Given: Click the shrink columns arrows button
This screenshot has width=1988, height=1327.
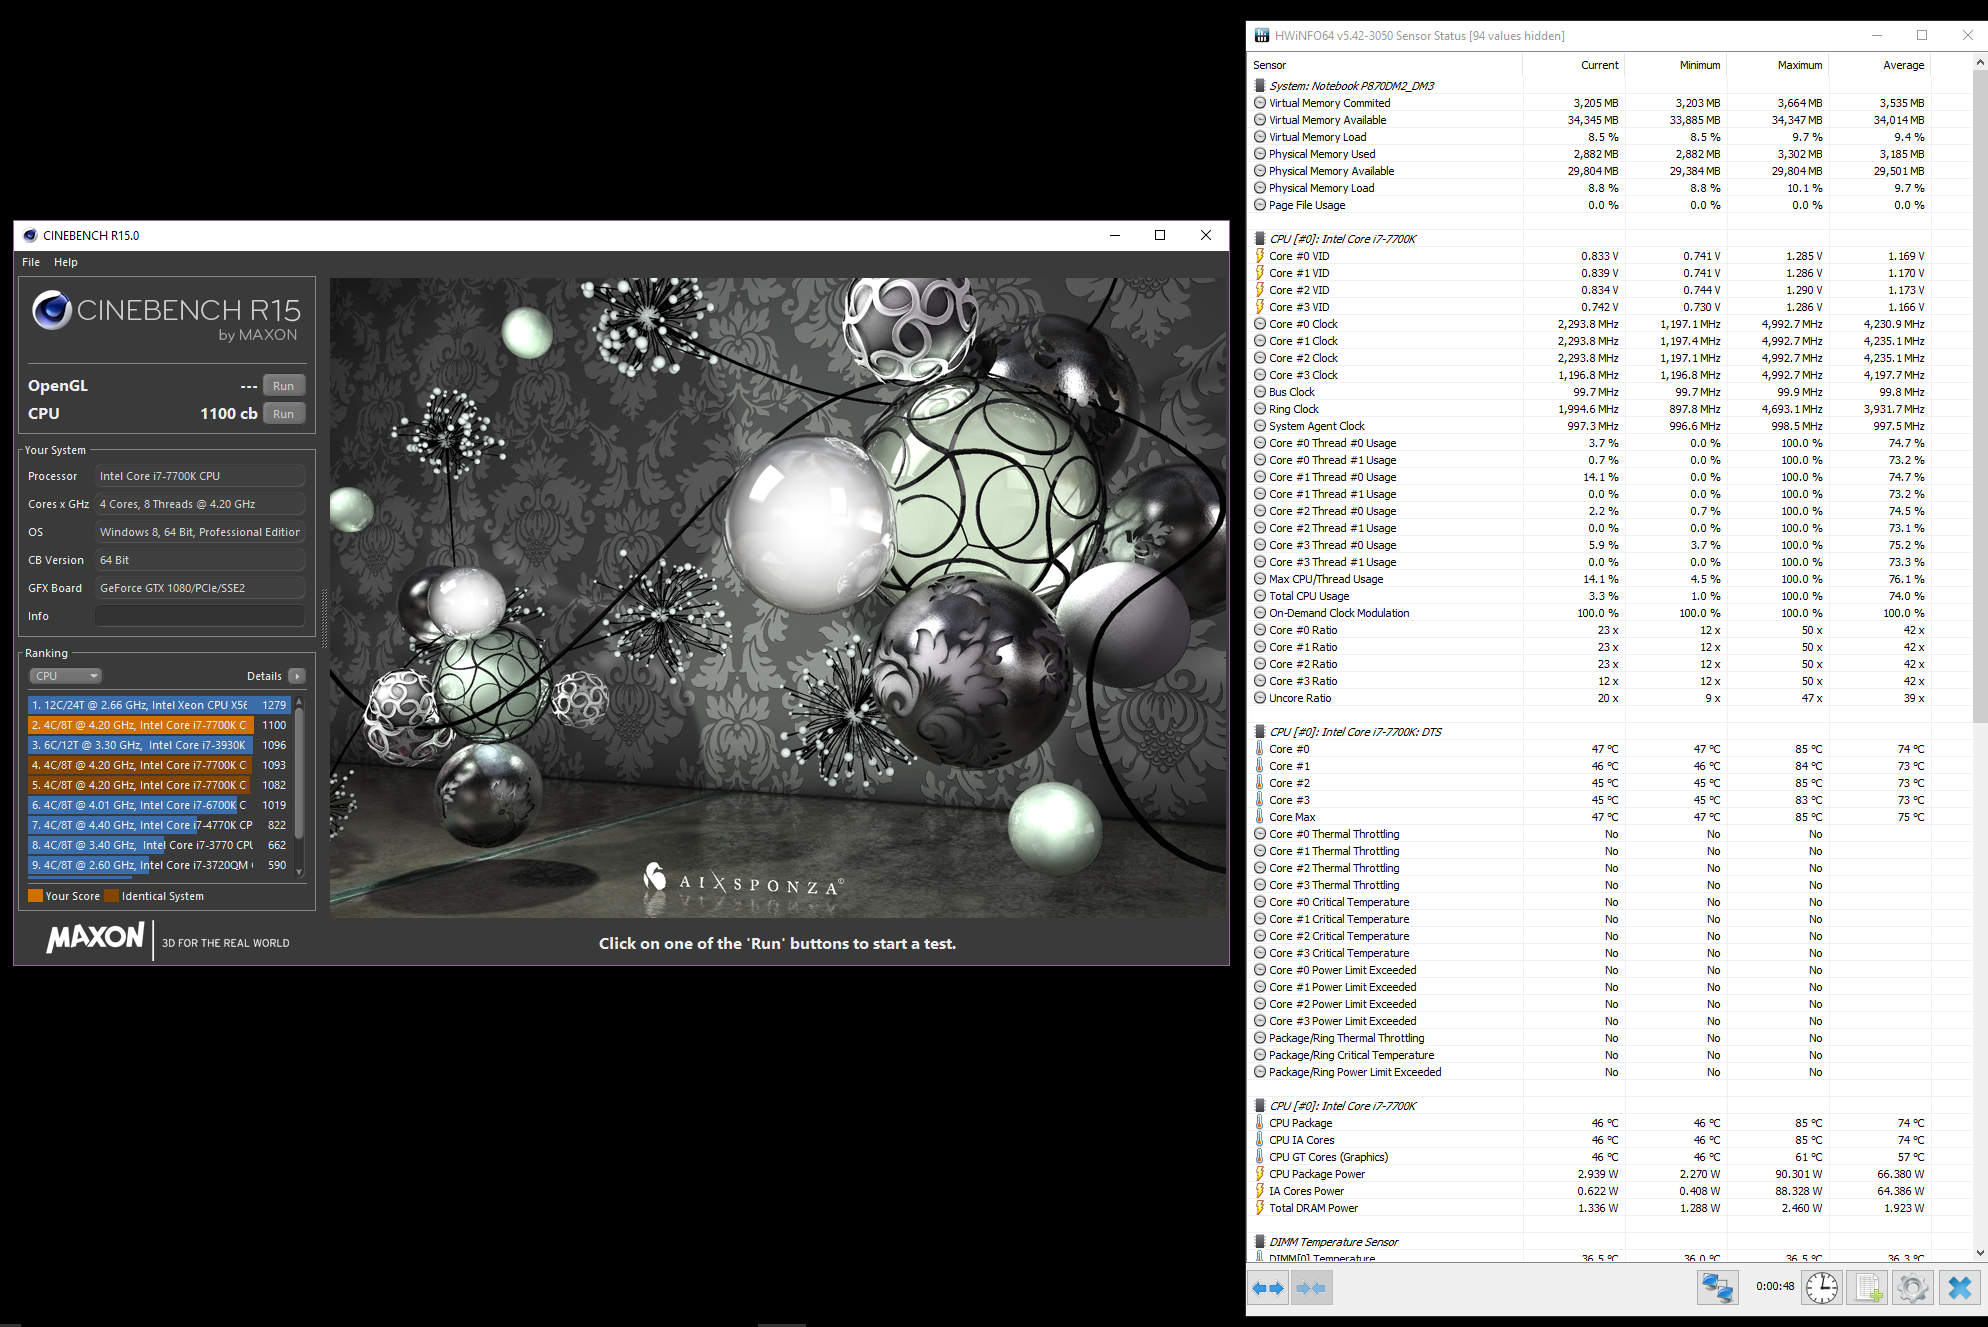Looking at the screenshot, I should click(1311, 1288).
